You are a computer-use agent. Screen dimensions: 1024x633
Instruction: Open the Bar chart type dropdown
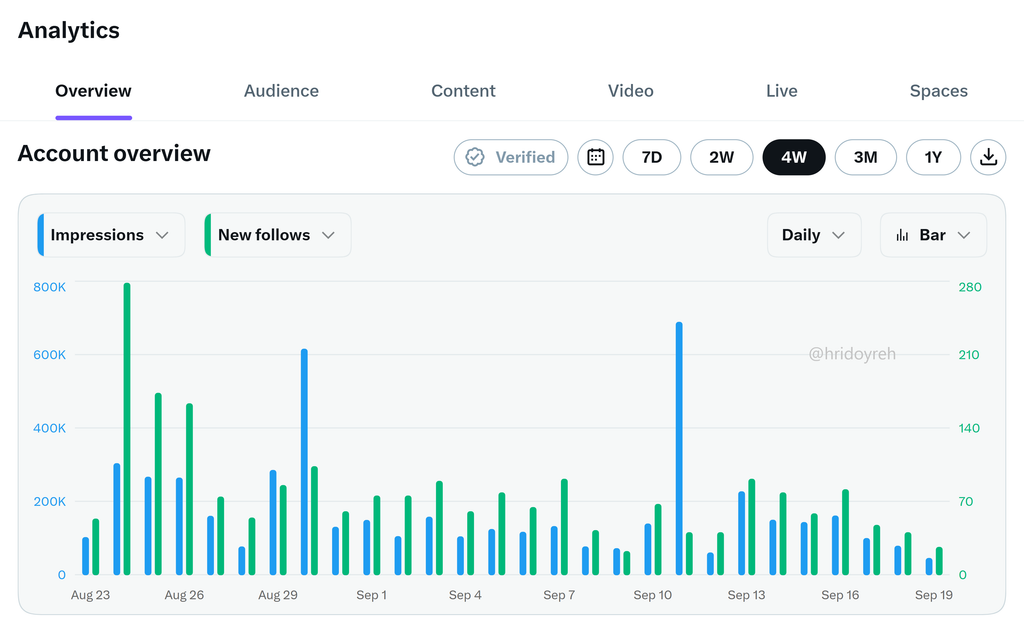point(933,235)
